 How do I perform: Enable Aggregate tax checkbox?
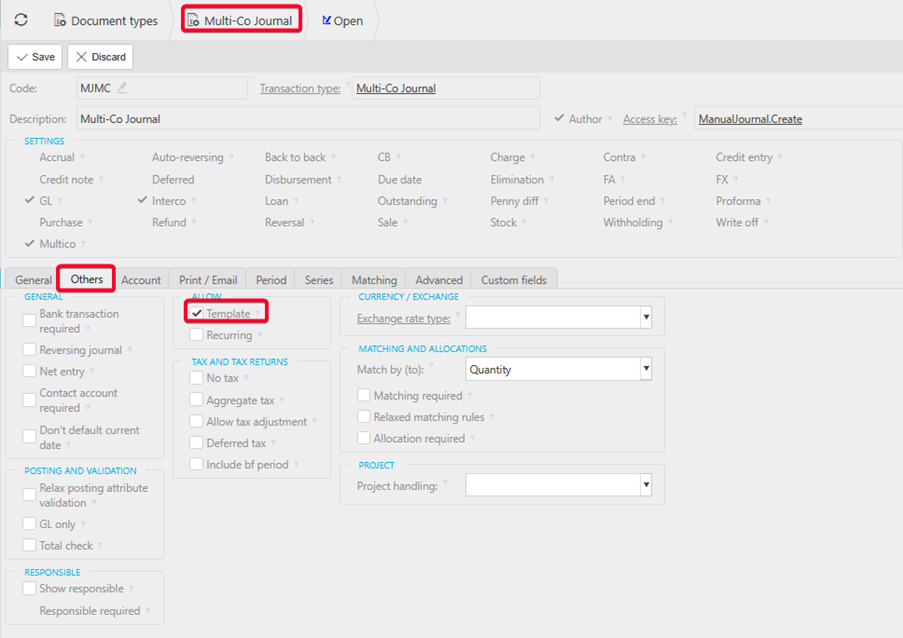196,400
